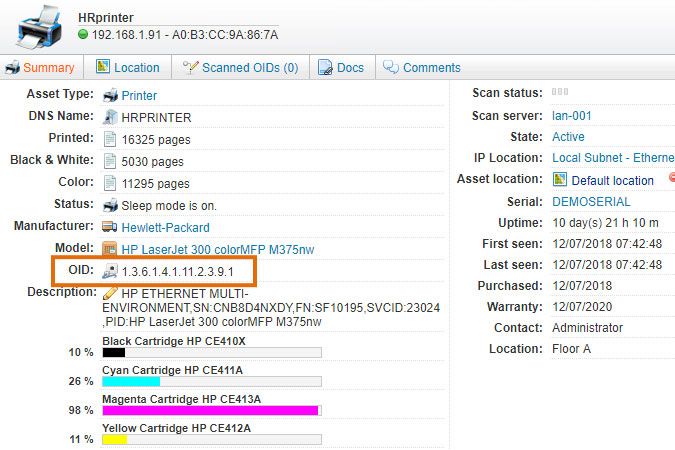Open the Hewlett-Packard manufacturer link
This screenshot has width=675, height=450.
pos(166,228)
